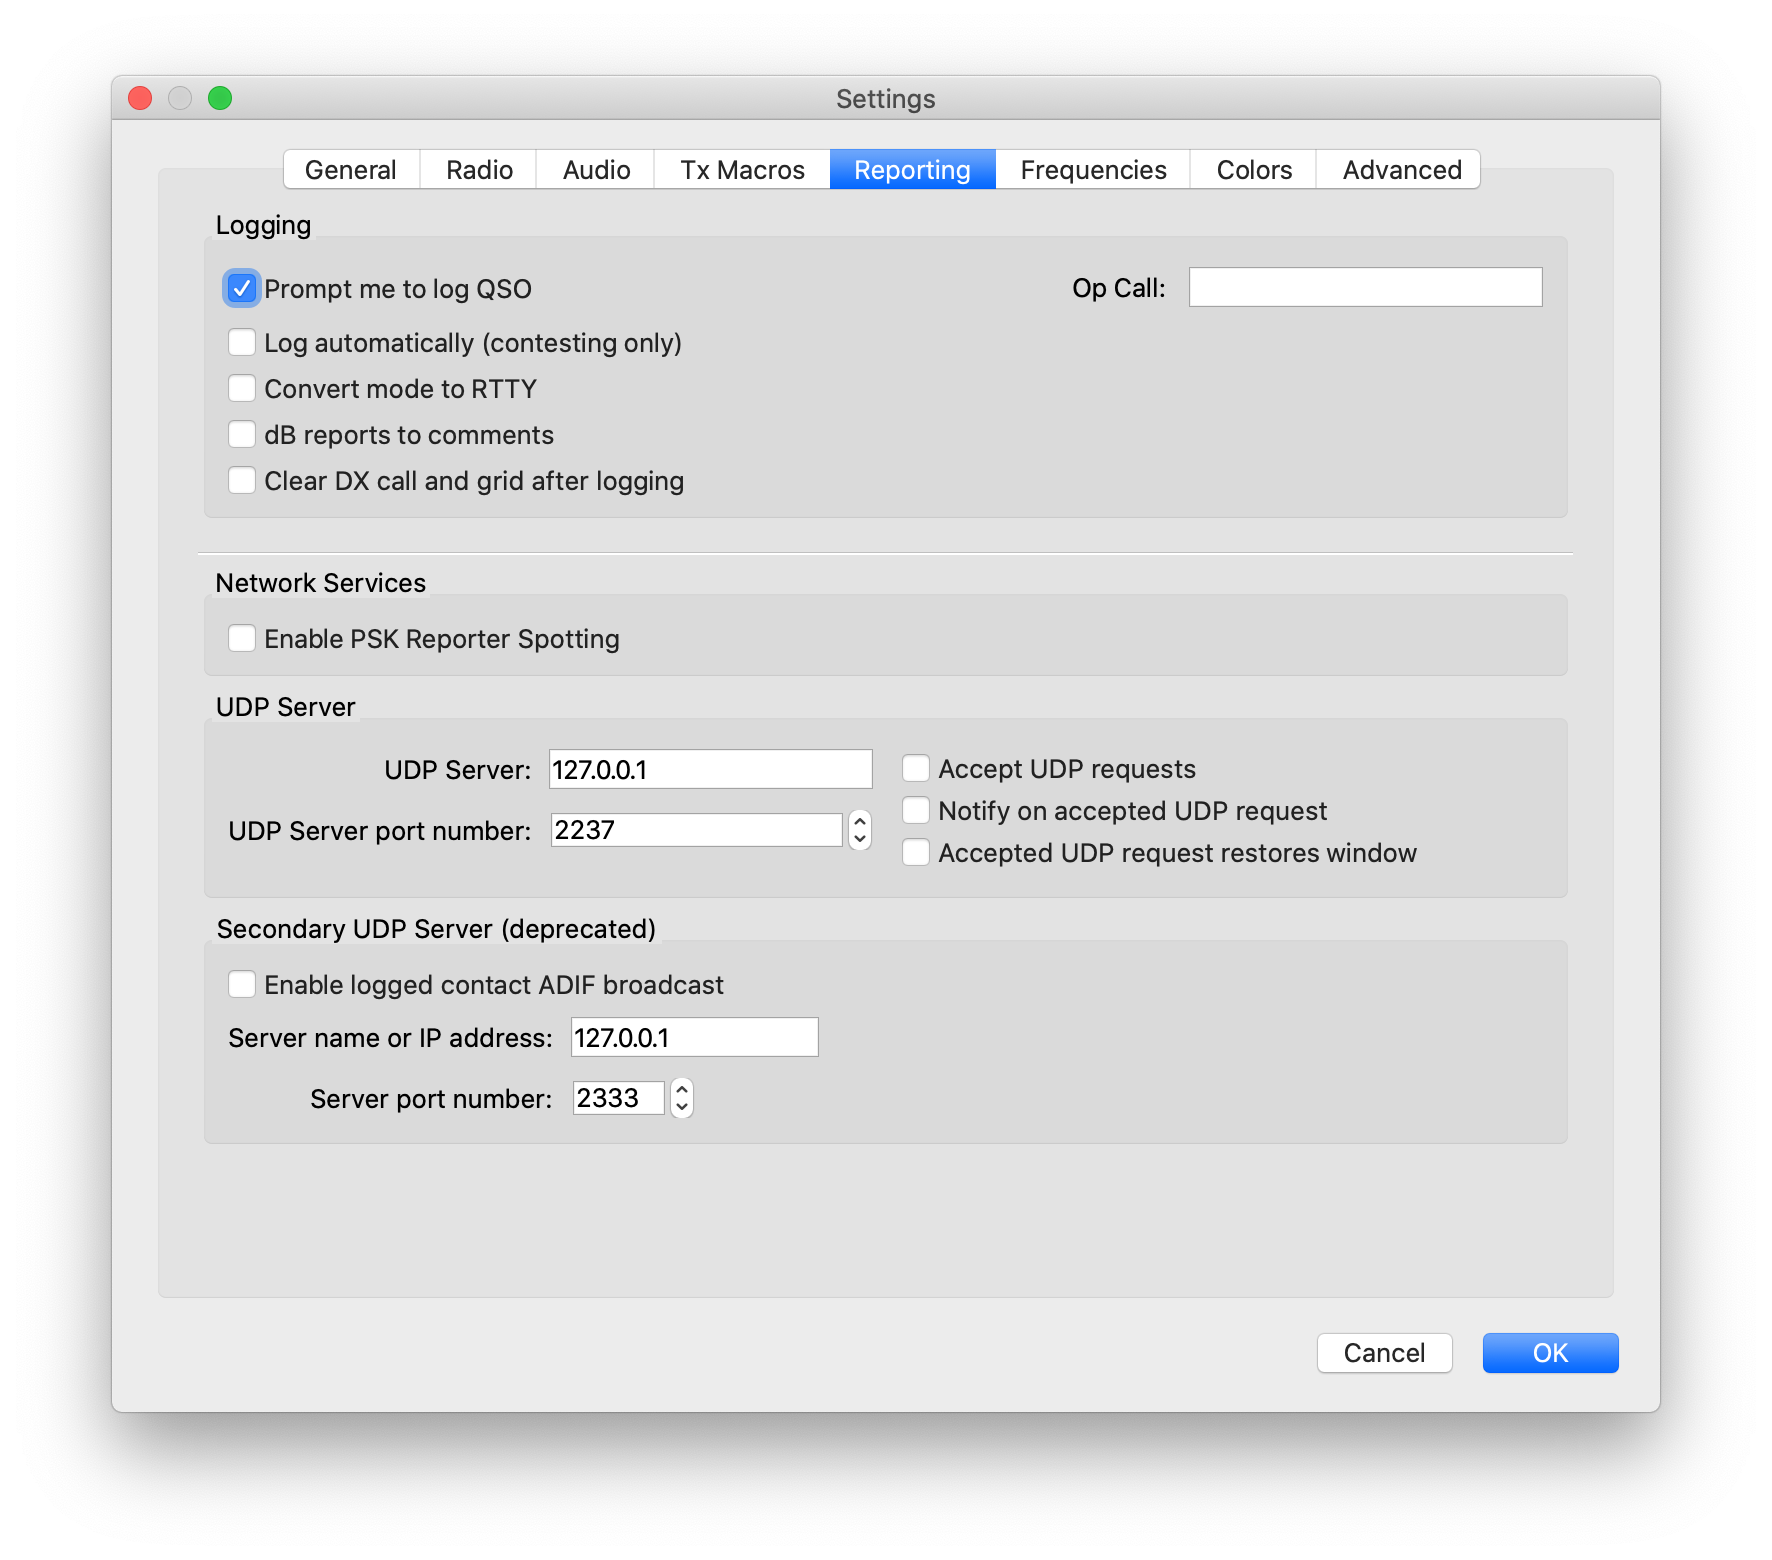Tick Clear DX call and grid after logging
The height and width of the screenshot is (1560, 1772).
pyautogui.click(x=242, y=481)
